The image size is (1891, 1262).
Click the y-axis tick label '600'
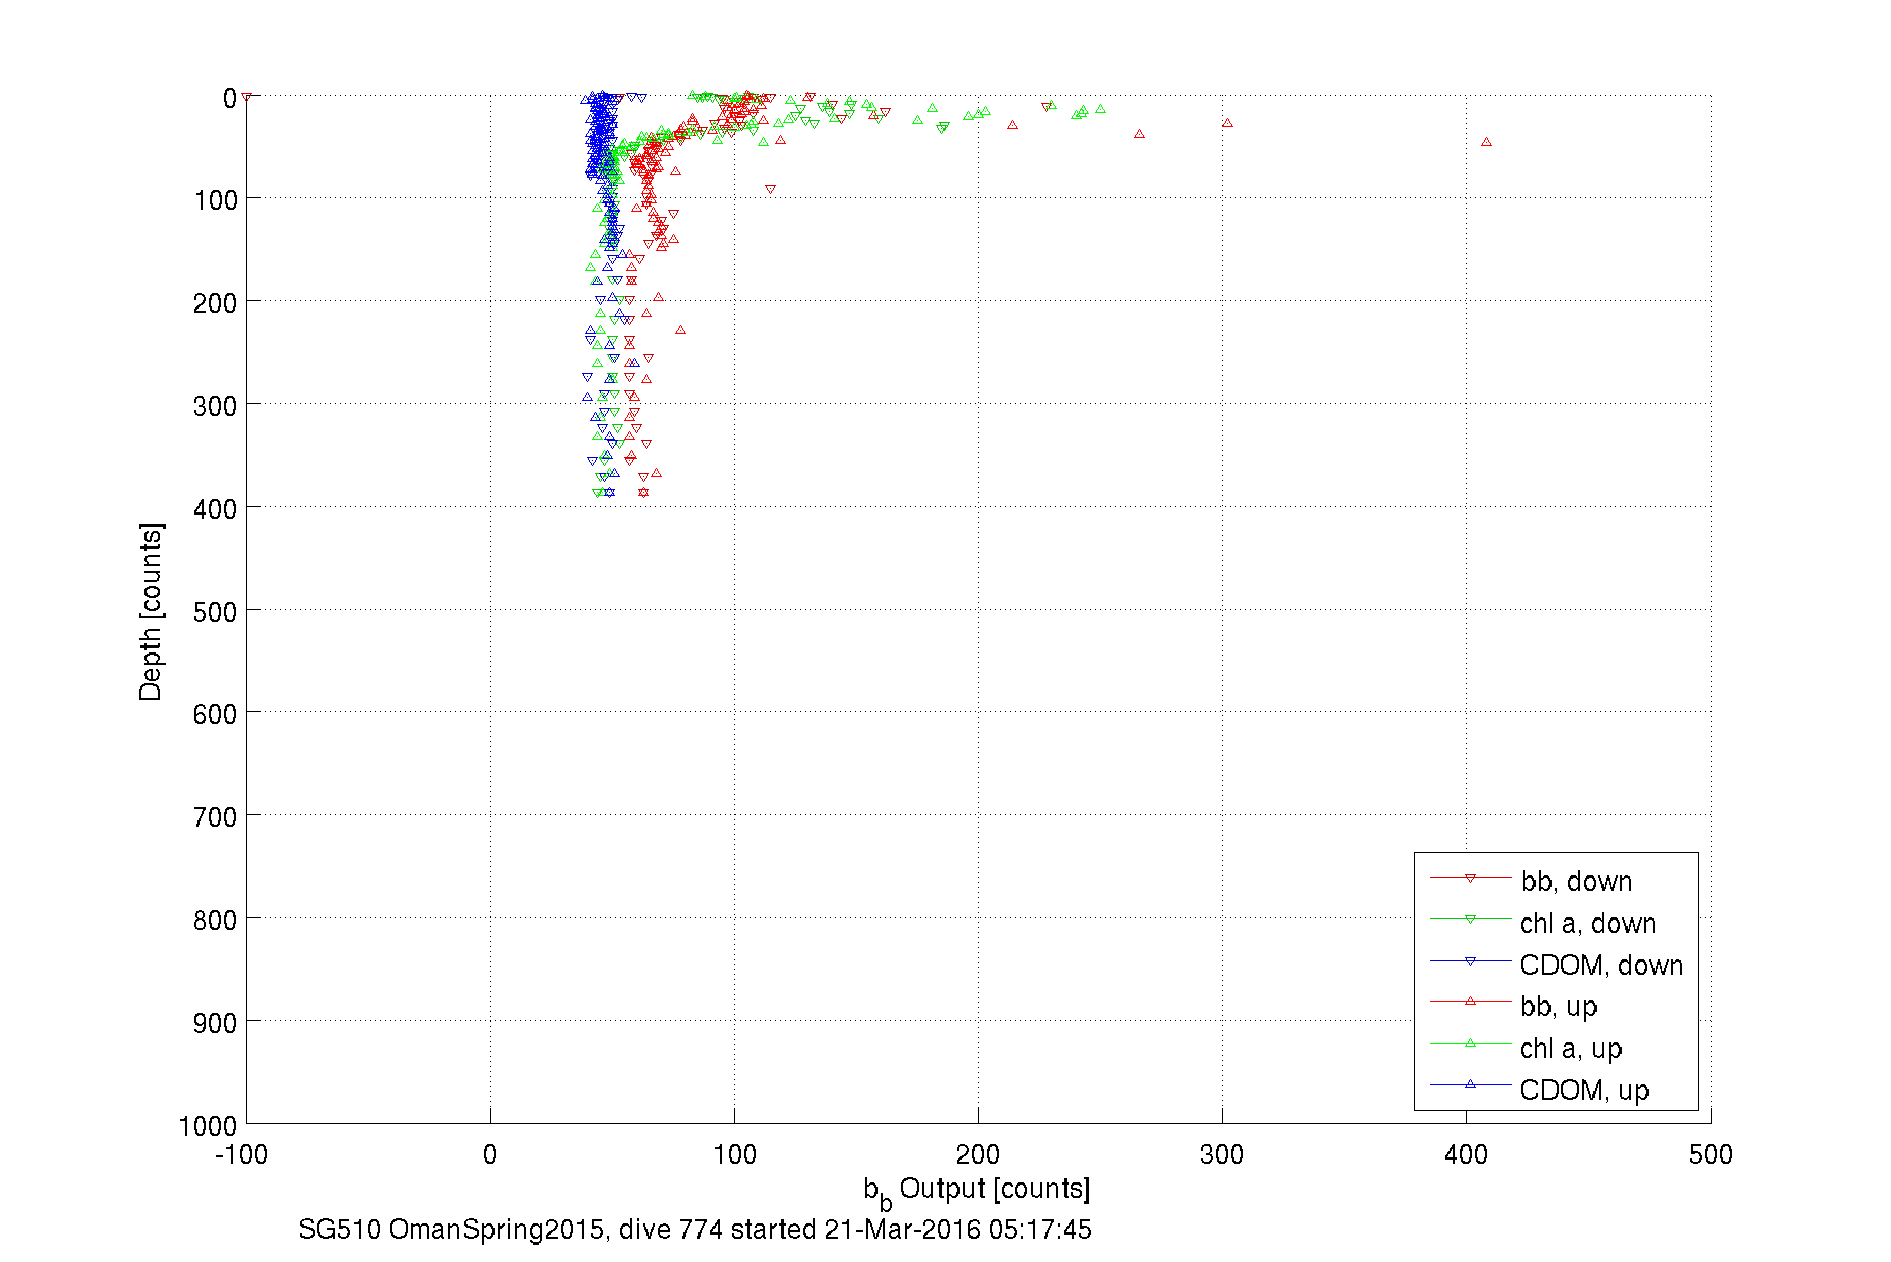tap(215, 715)
